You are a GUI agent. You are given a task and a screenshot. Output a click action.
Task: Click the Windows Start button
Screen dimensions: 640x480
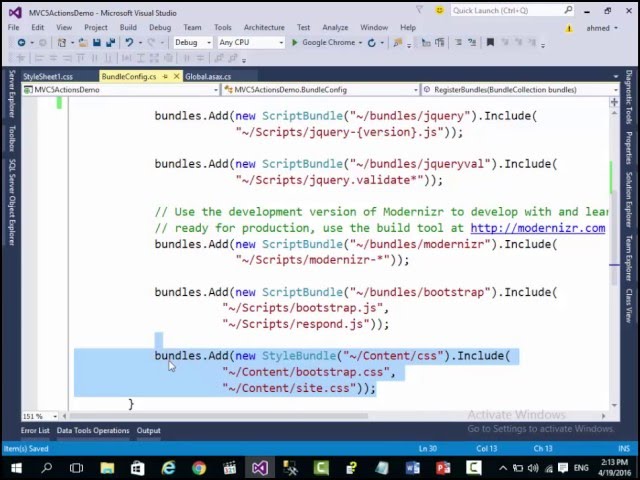pyautogui.click(x=16, y=468)
